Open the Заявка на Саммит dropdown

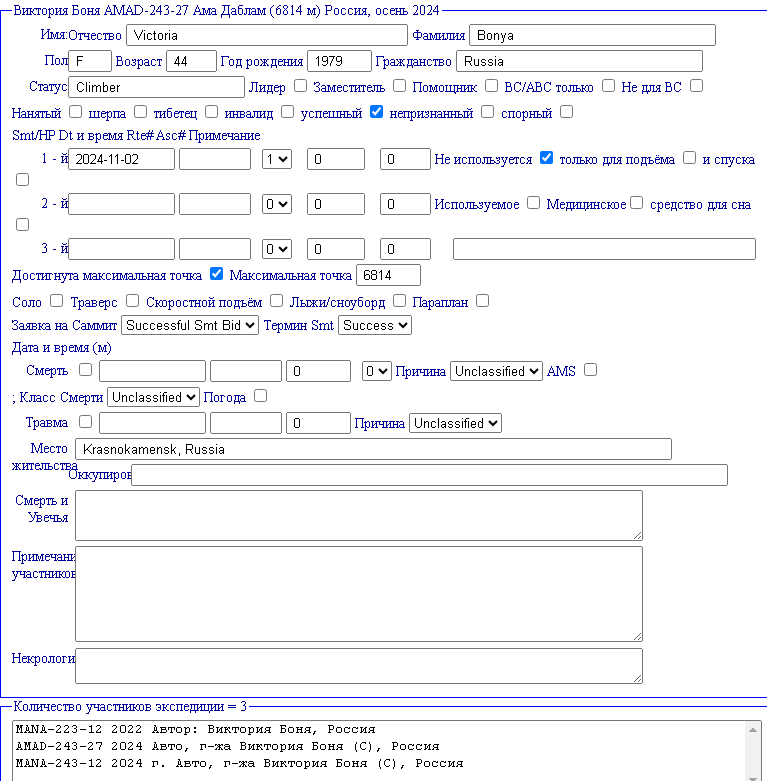190,325
